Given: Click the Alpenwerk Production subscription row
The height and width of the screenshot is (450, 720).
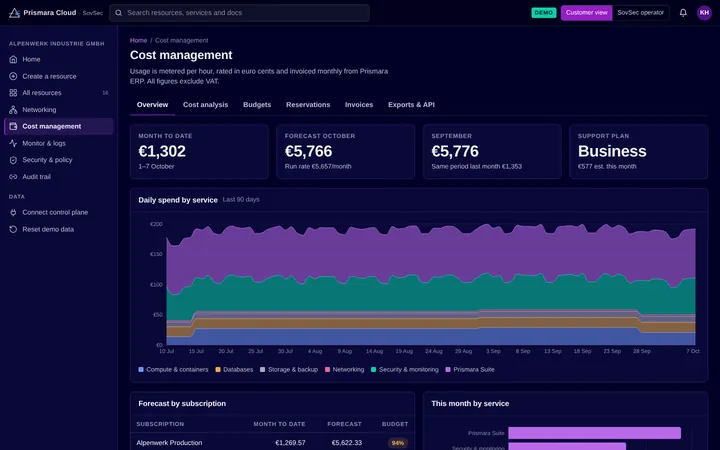Looking at the screenshot, I should [x=272, y=443].
